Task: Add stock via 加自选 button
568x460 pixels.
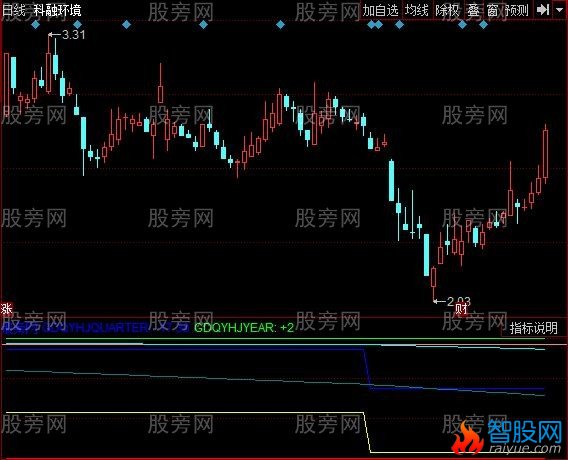Action: pos(381,10)
